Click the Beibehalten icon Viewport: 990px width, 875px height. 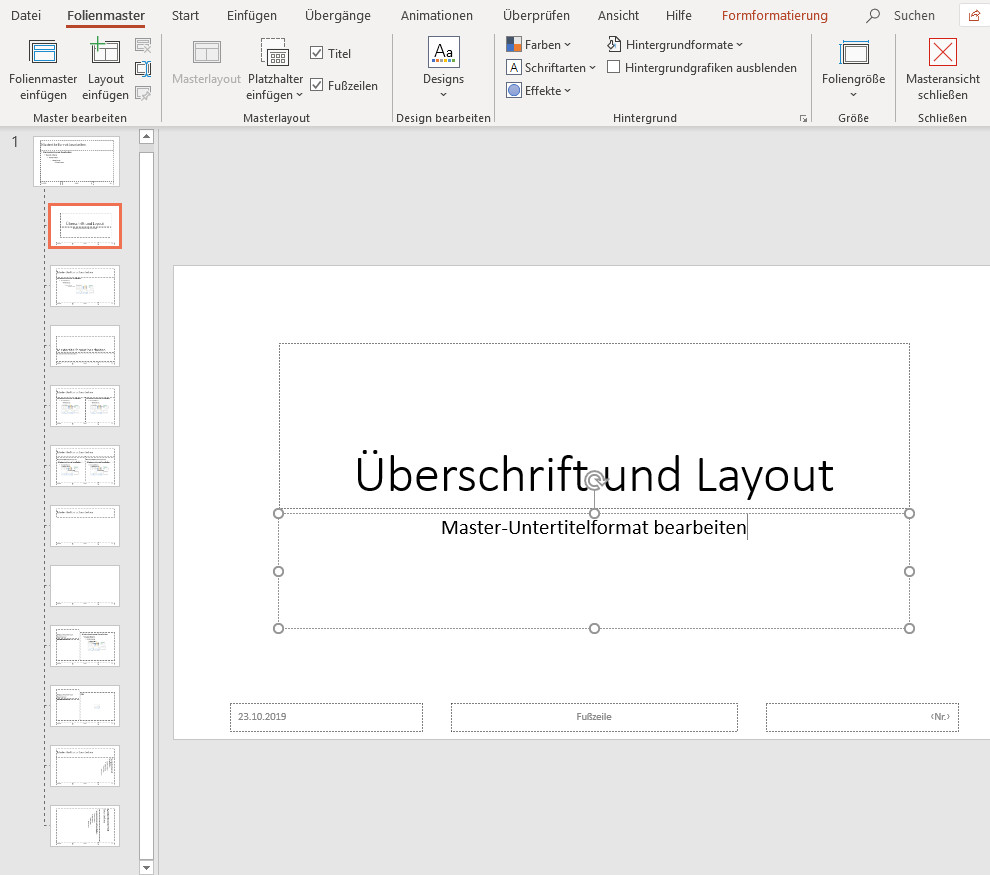pos(143,93)
